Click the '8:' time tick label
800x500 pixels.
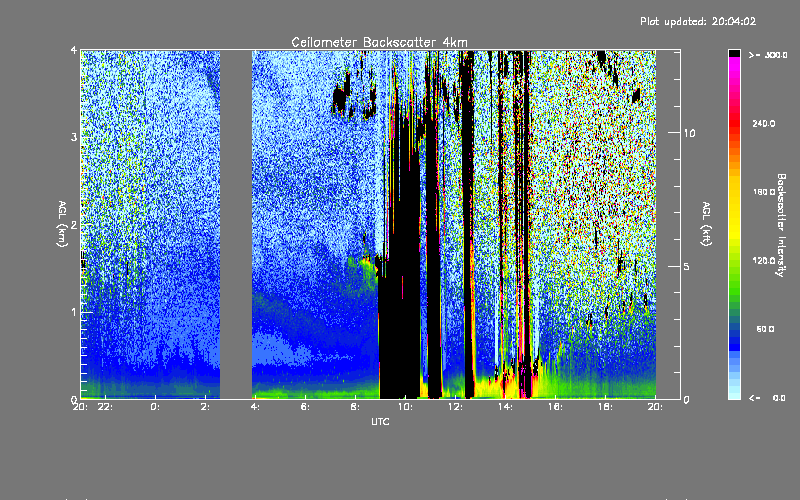pos(355,407)
